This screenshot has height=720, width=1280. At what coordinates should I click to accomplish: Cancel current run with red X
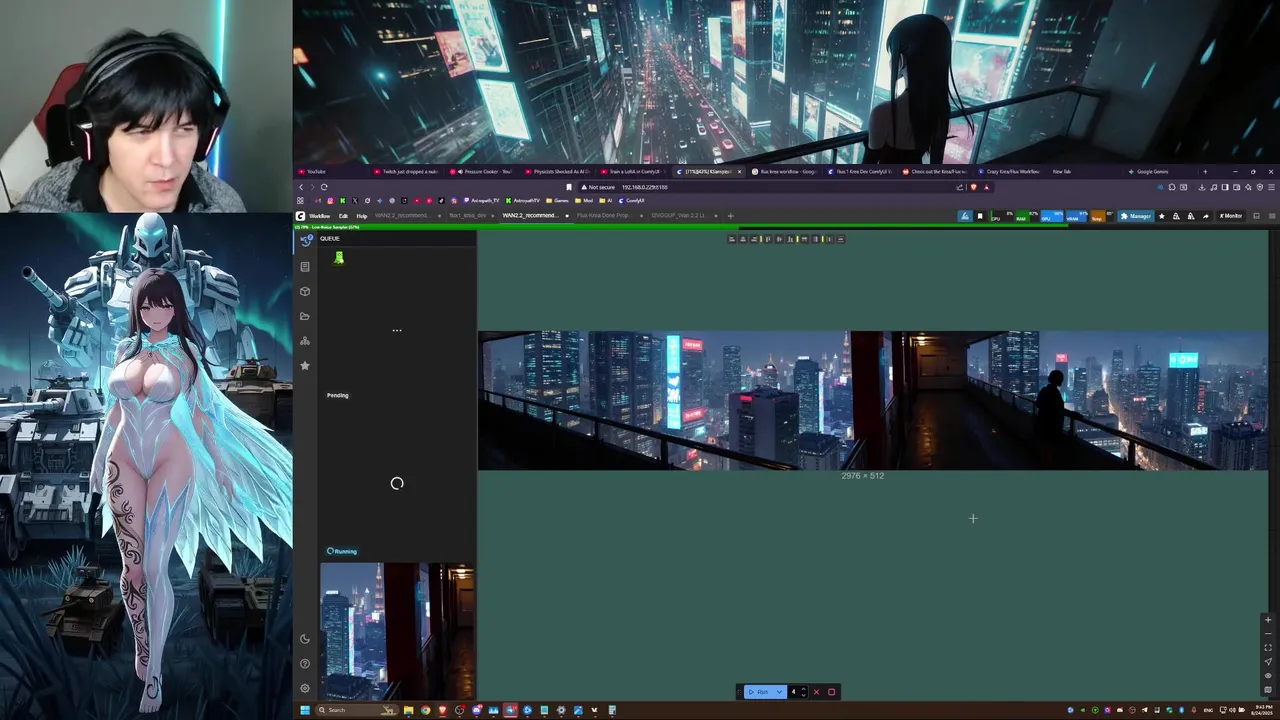816,692
